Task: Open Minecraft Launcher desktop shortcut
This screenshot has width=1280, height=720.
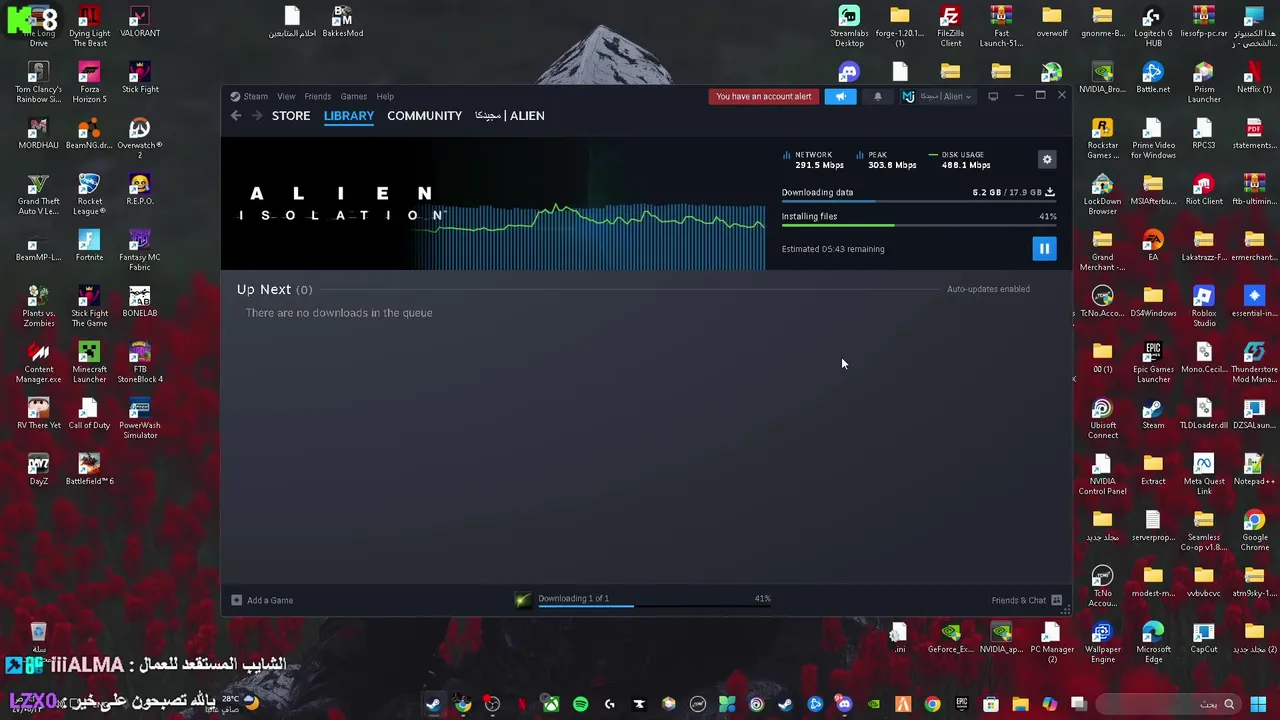Action: coord(89,362)
